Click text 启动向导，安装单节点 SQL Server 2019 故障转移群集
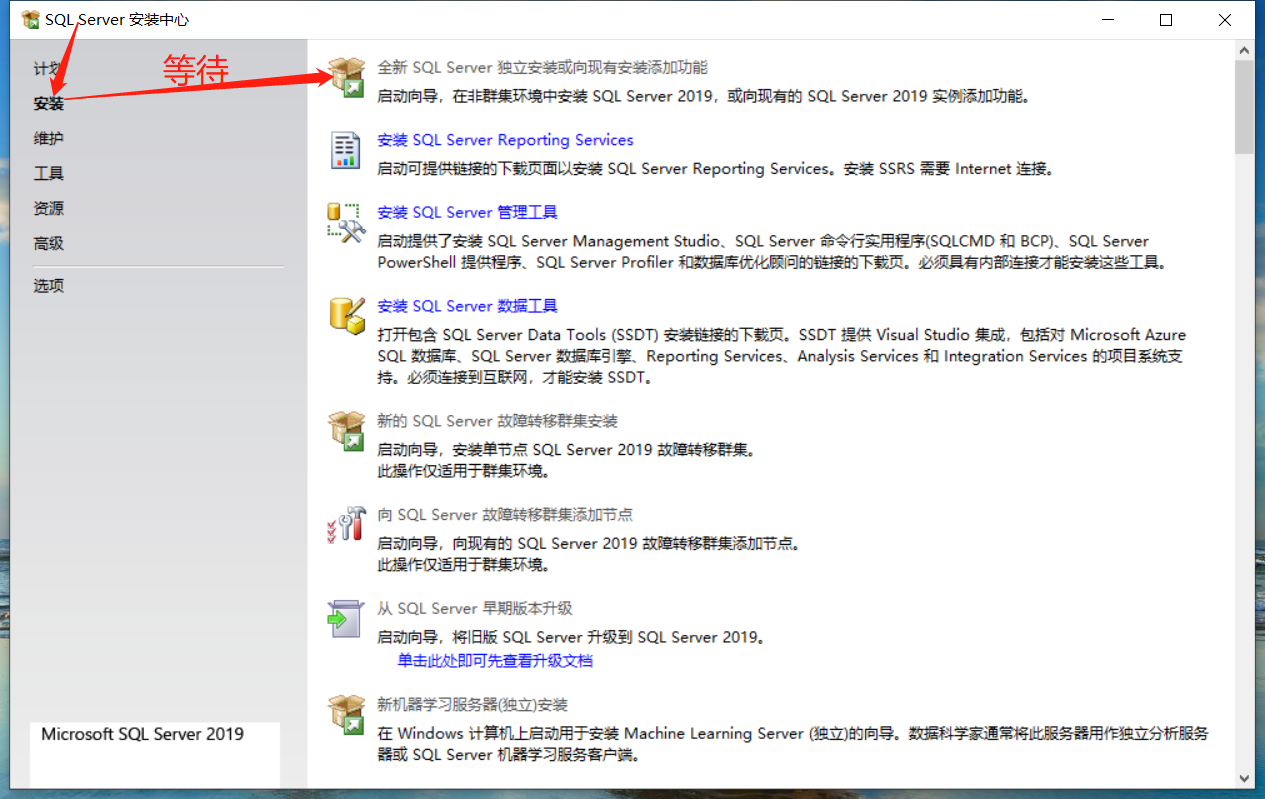Viewport: 1265px width, 799px height. 566,450
